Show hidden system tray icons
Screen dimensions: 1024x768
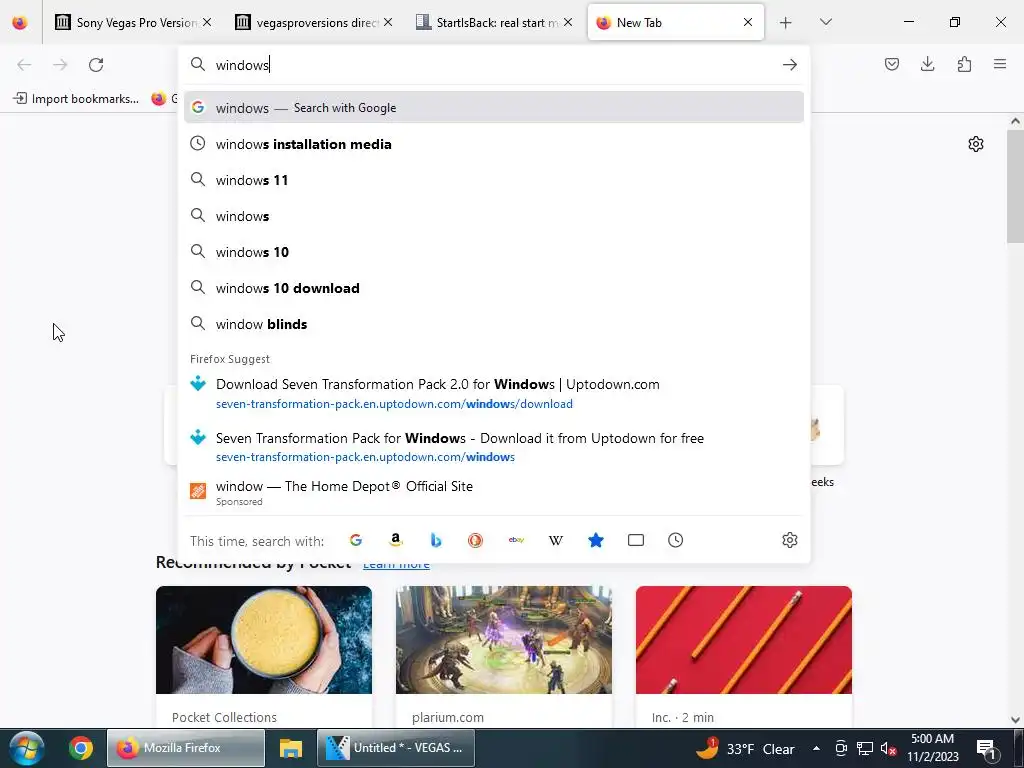coord(816,748)
